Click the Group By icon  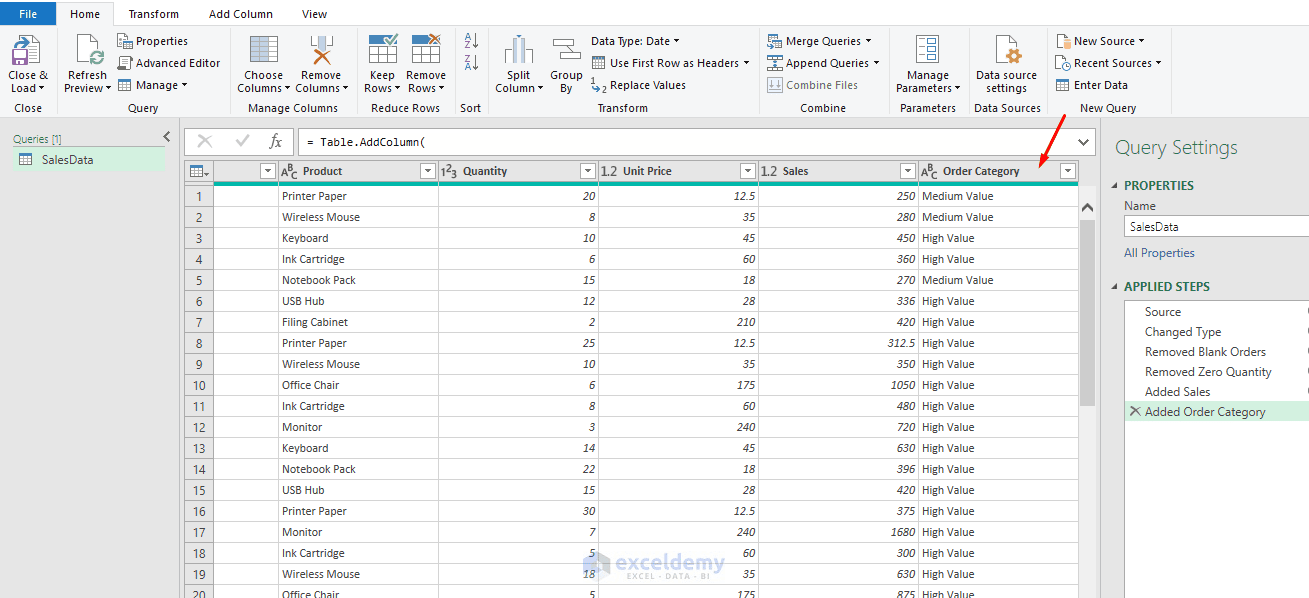[566, 50]
